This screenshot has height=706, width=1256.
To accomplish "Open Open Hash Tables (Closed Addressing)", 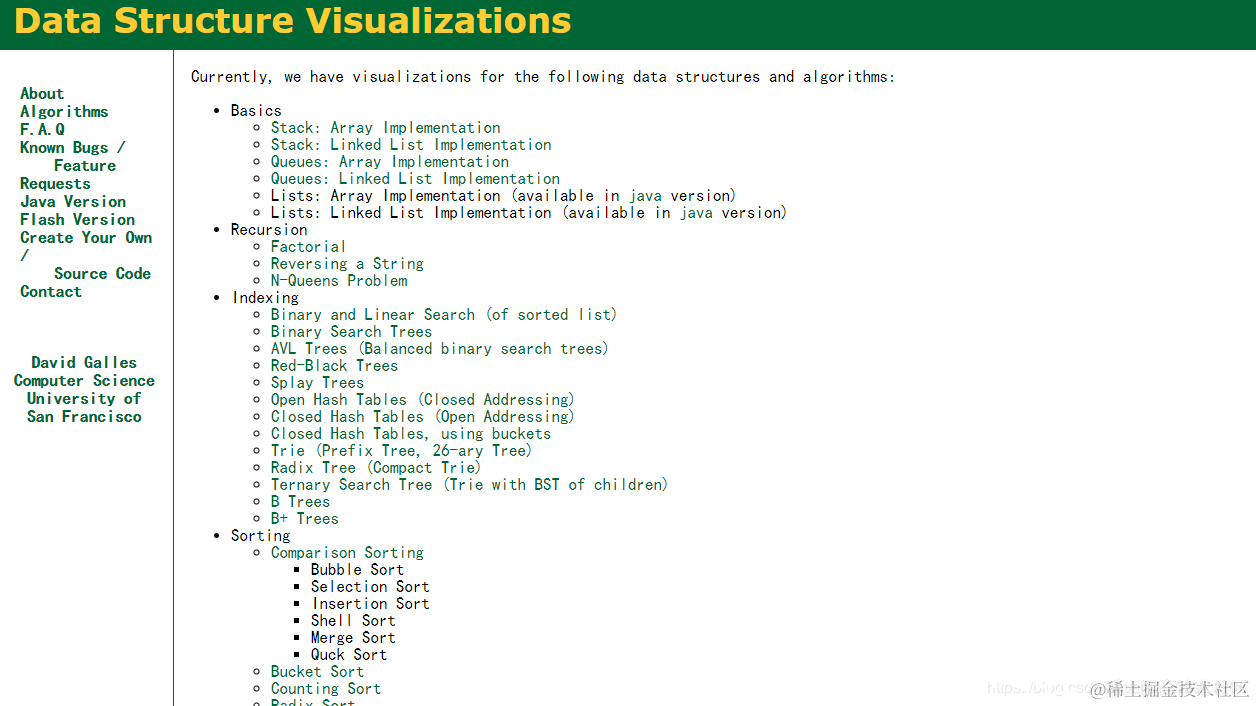I will pos(422,400).
